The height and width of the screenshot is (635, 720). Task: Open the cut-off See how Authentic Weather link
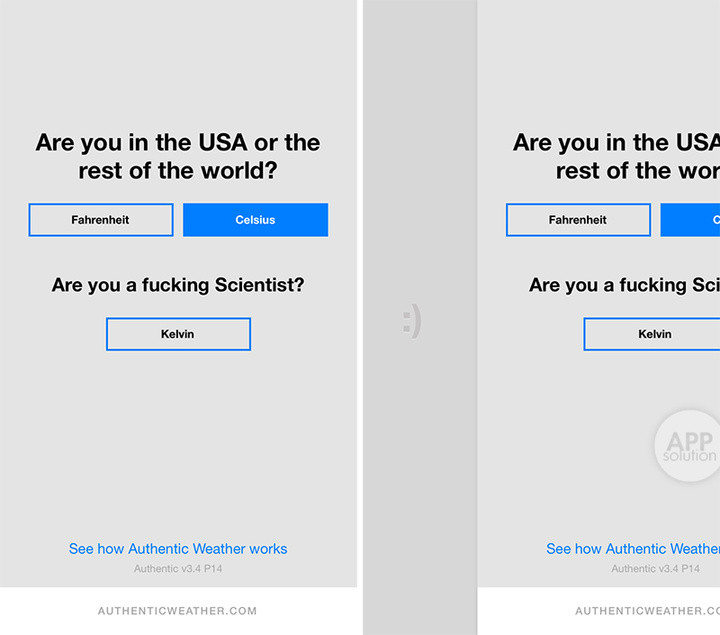(633, 549)
